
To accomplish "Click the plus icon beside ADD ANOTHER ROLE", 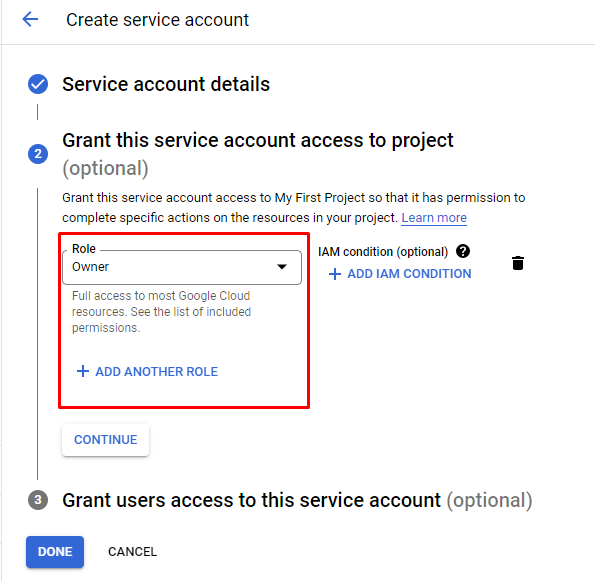I will click(83, 371).
